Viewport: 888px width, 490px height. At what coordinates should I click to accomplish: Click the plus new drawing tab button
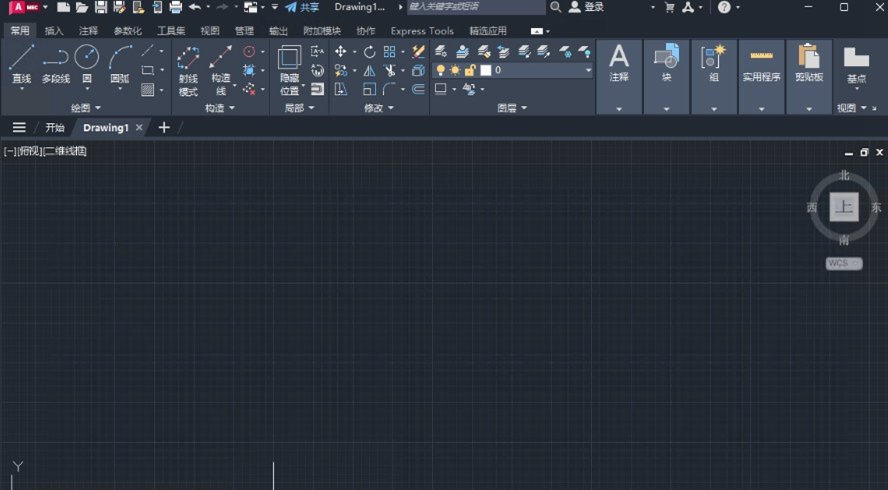click(x=164, y=127)
